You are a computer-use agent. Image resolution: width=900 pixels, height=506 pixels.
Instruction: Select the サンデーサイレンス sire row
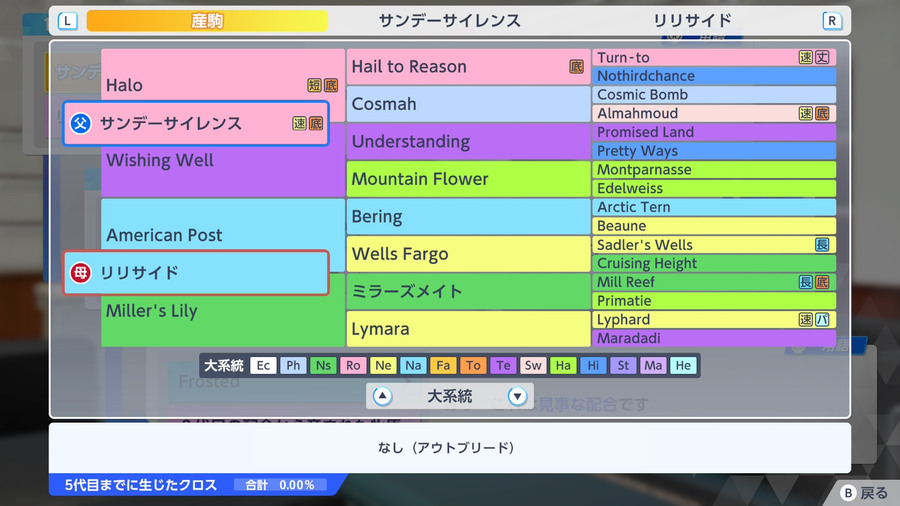[x=196, y=123]
